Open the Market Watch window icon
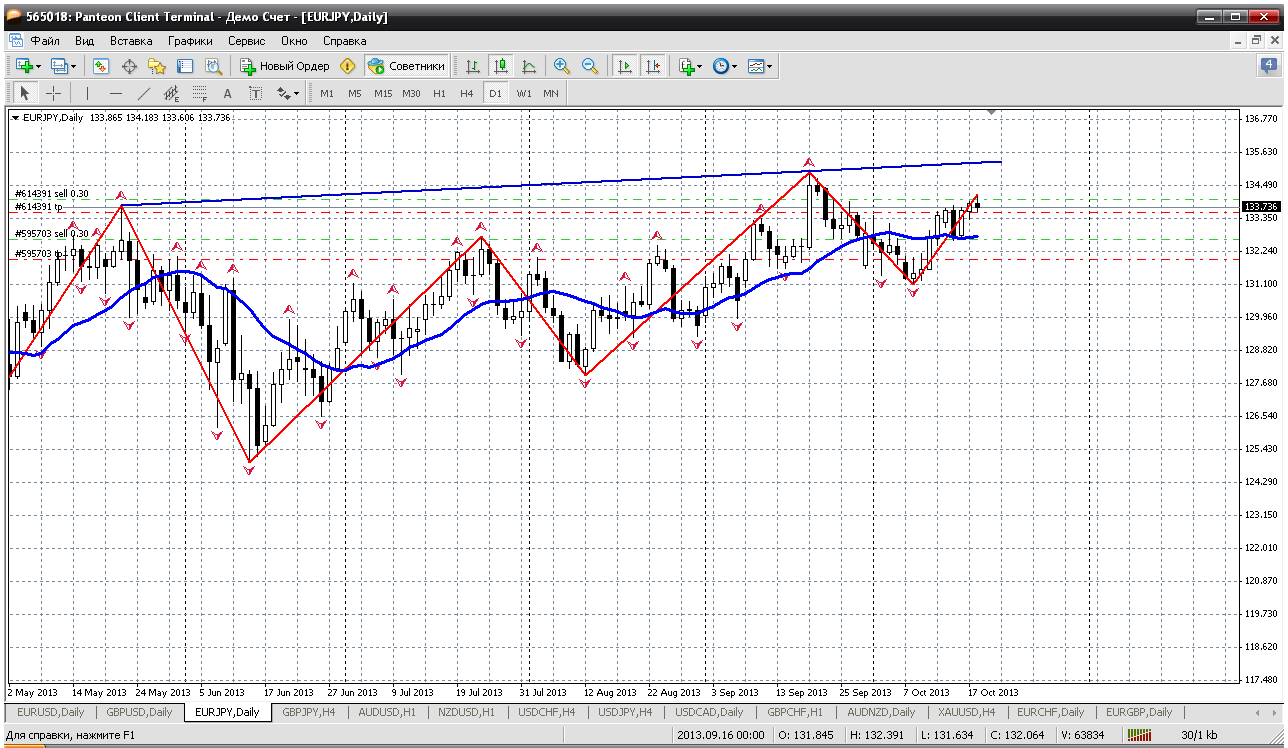Screen dimensions: 1288x748 pyautogui.click(x=101, y=66)
